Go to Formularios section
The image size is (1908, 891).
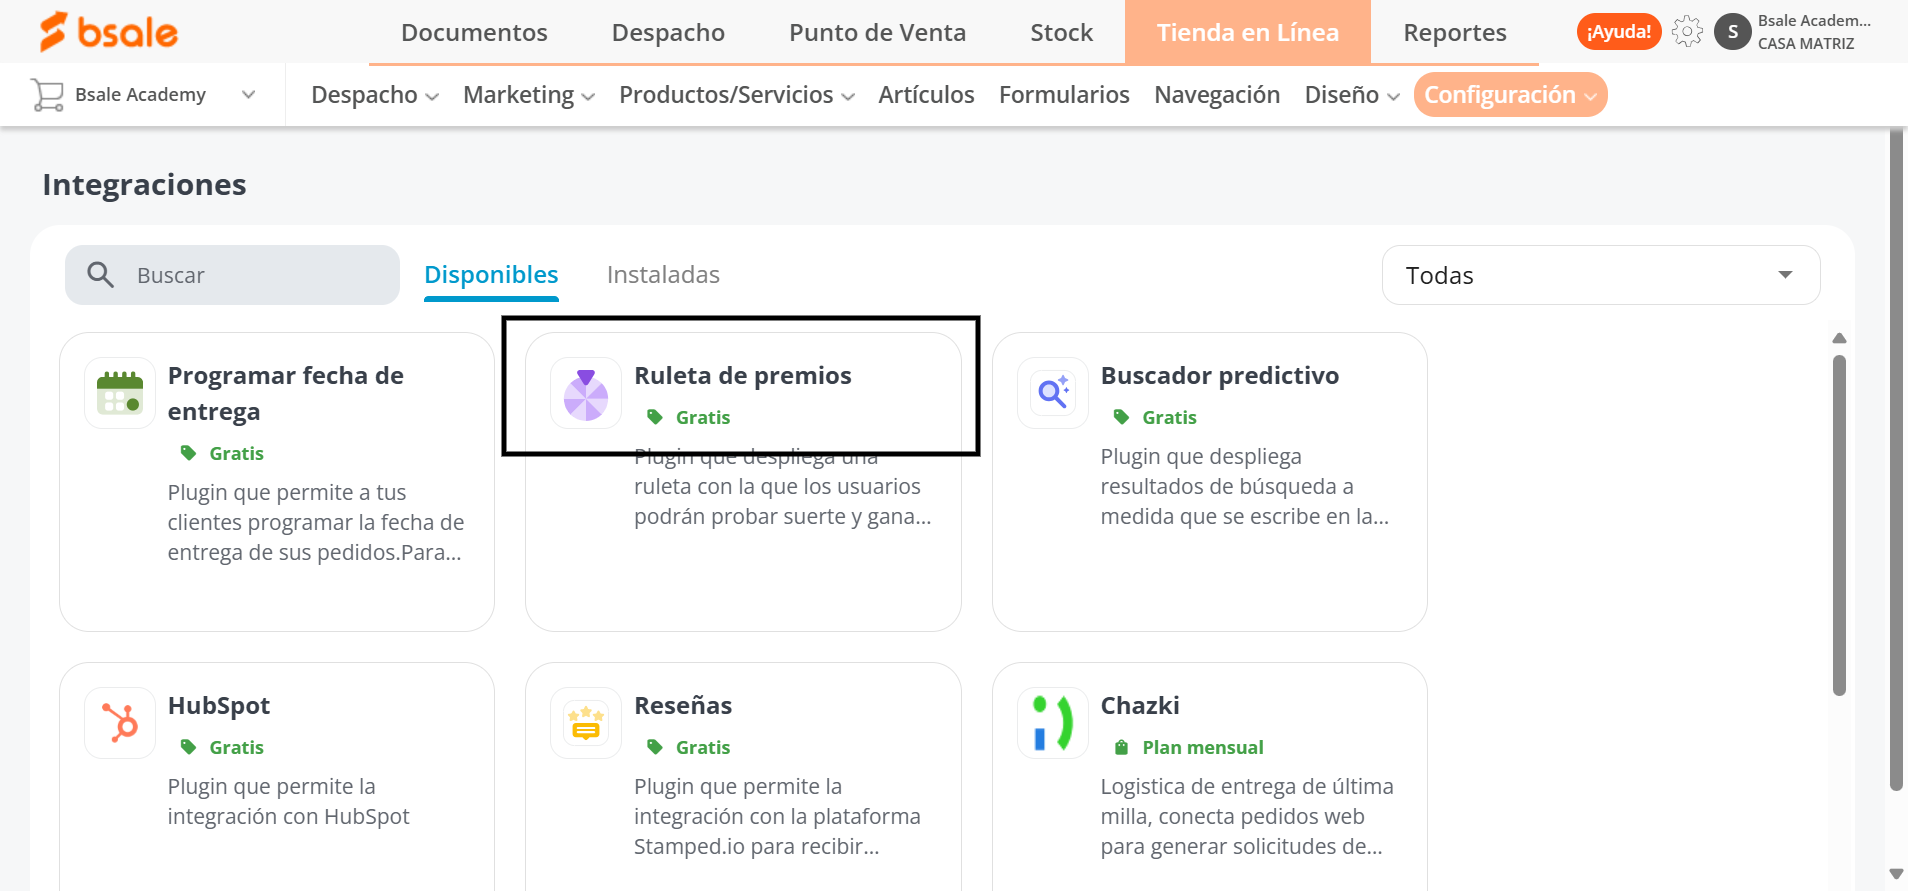1064,95
